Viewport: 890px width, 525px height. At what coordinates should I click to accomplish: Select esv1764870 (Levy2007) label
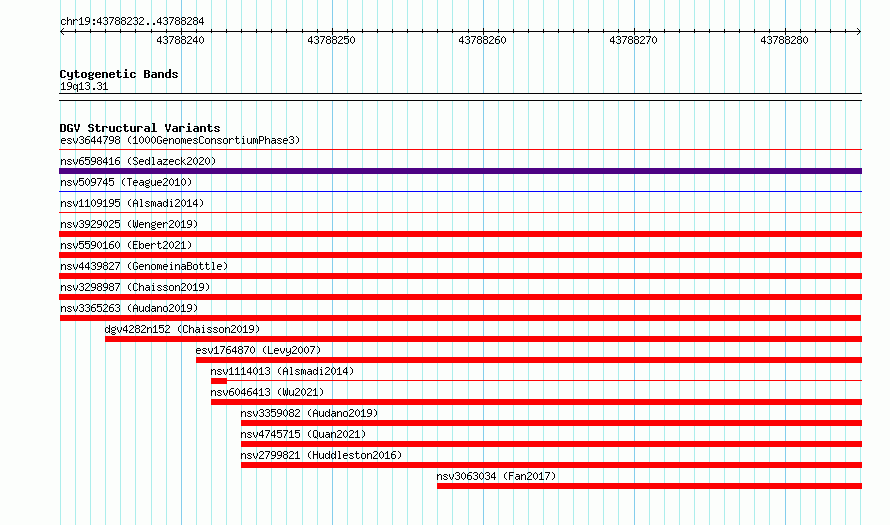(258, 350)
